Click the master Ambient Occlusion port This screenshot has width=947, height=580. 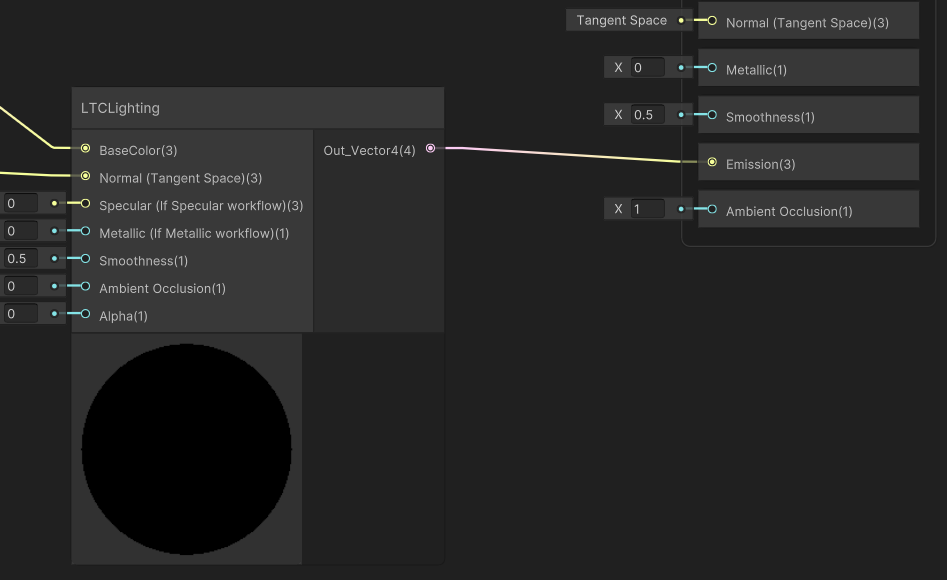[712, 209]
